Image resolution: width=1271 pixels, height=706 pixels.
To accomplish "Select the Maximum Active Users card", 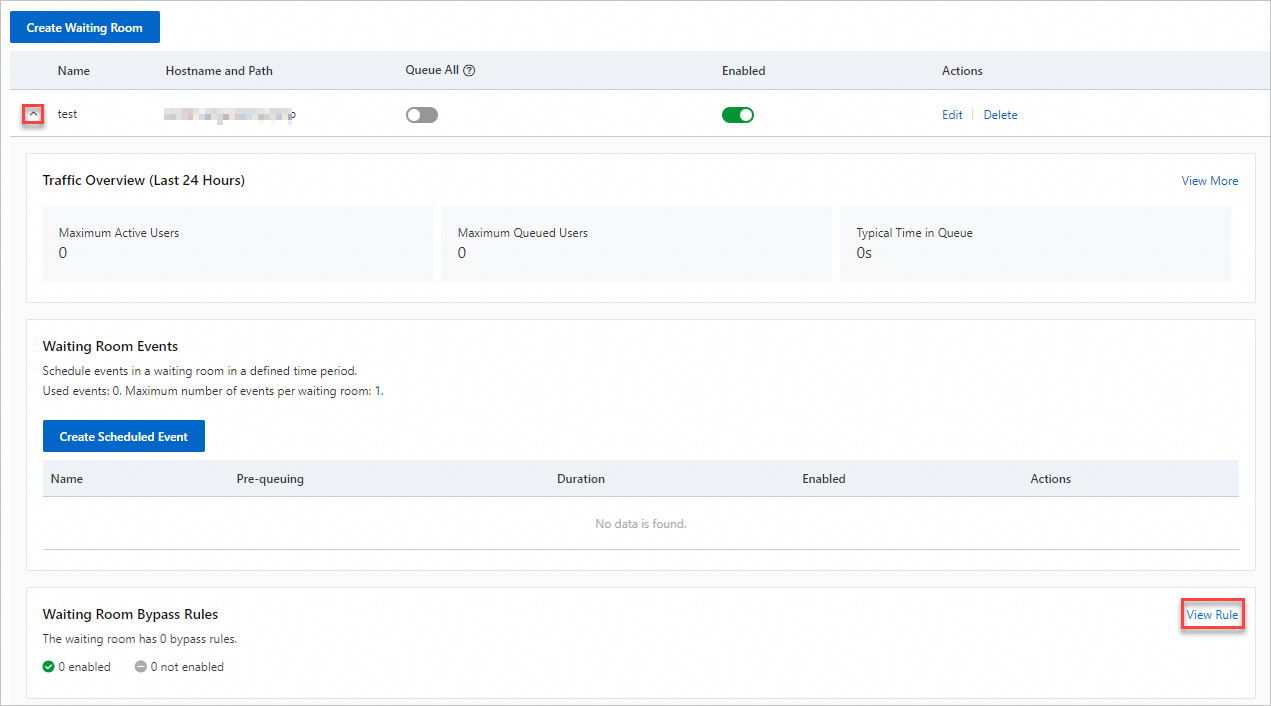I will [x=237, y=244].
